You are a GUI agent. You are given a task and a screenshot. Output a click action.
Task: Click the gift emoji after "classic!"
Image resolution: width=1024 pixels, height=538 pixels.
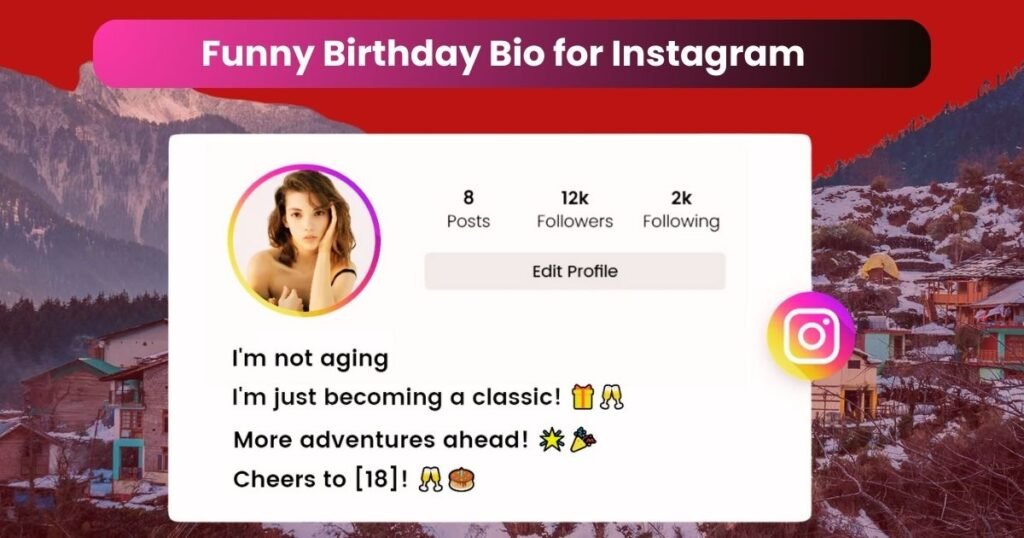[583, 397]
